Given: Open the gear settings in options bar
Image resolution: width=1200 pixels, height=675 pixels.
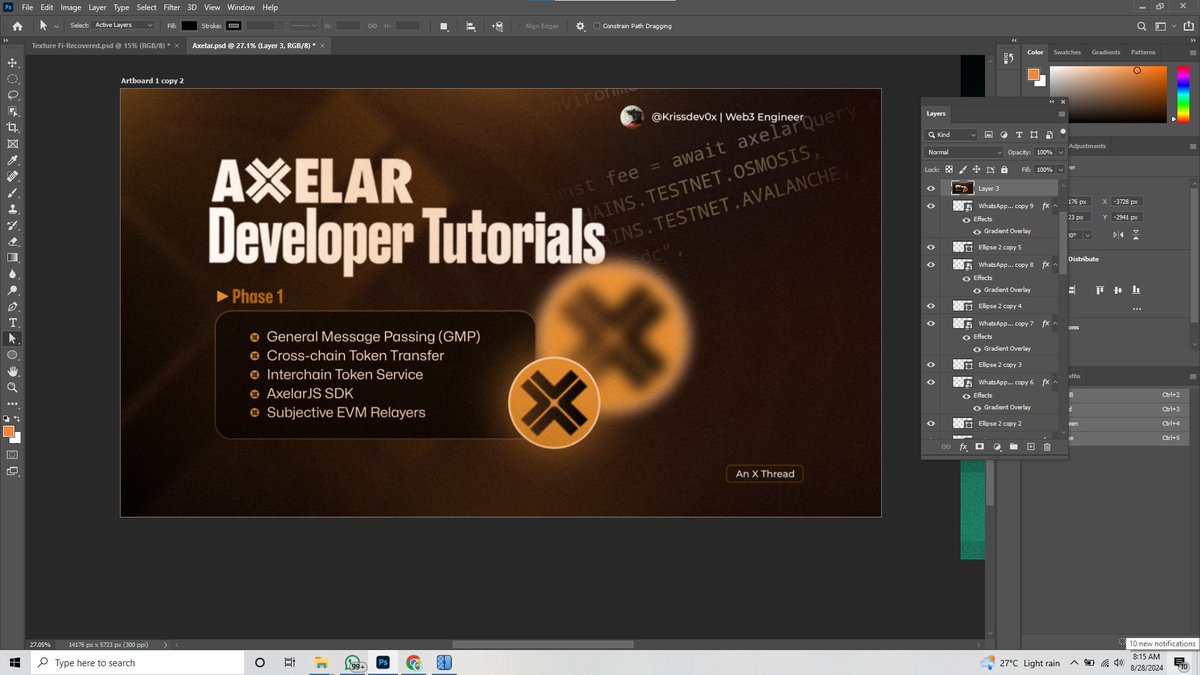Looking at the screenshot, I should point(580,25).
